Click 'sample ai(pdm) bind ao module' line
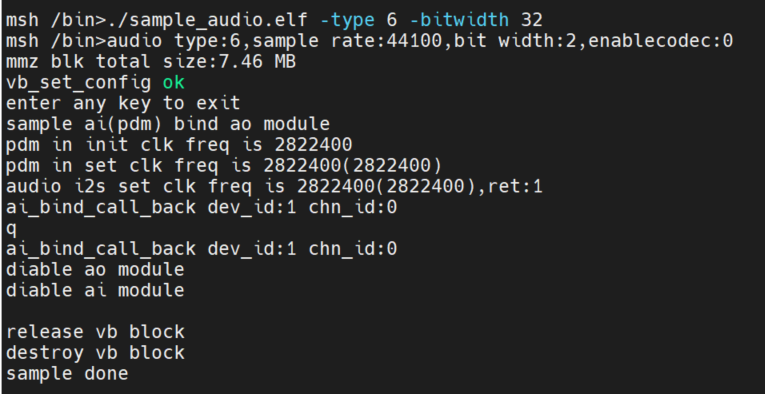Viewport: 765px width, 394px height. click(168, 124)
